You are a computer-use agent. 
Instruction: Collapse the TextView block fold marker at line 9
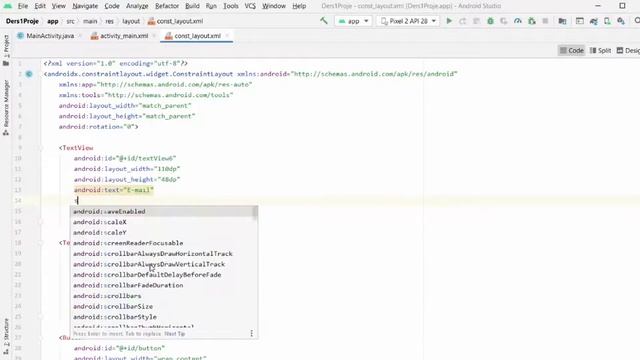(41, 148)
